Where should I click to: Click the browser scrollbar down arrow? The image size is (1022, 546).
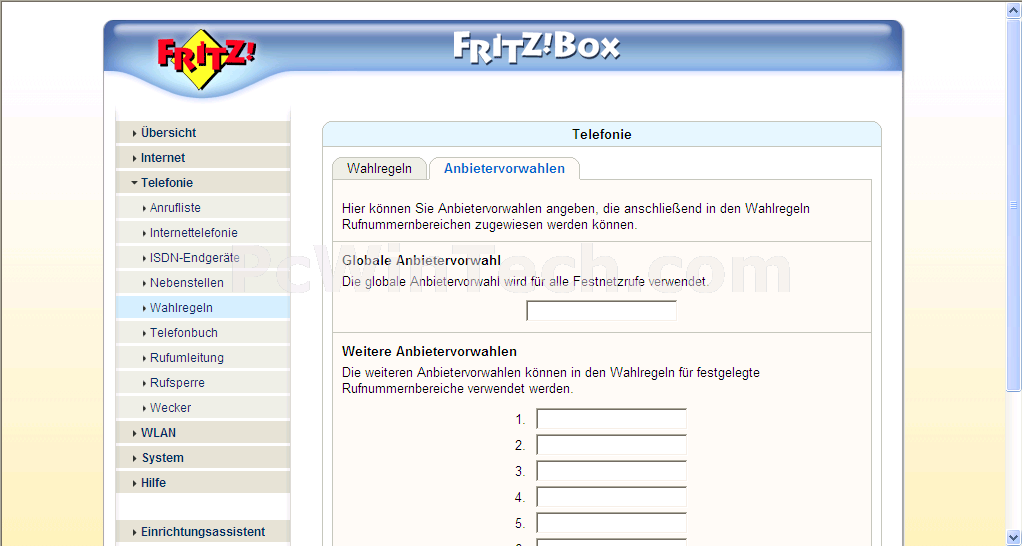1014,538
